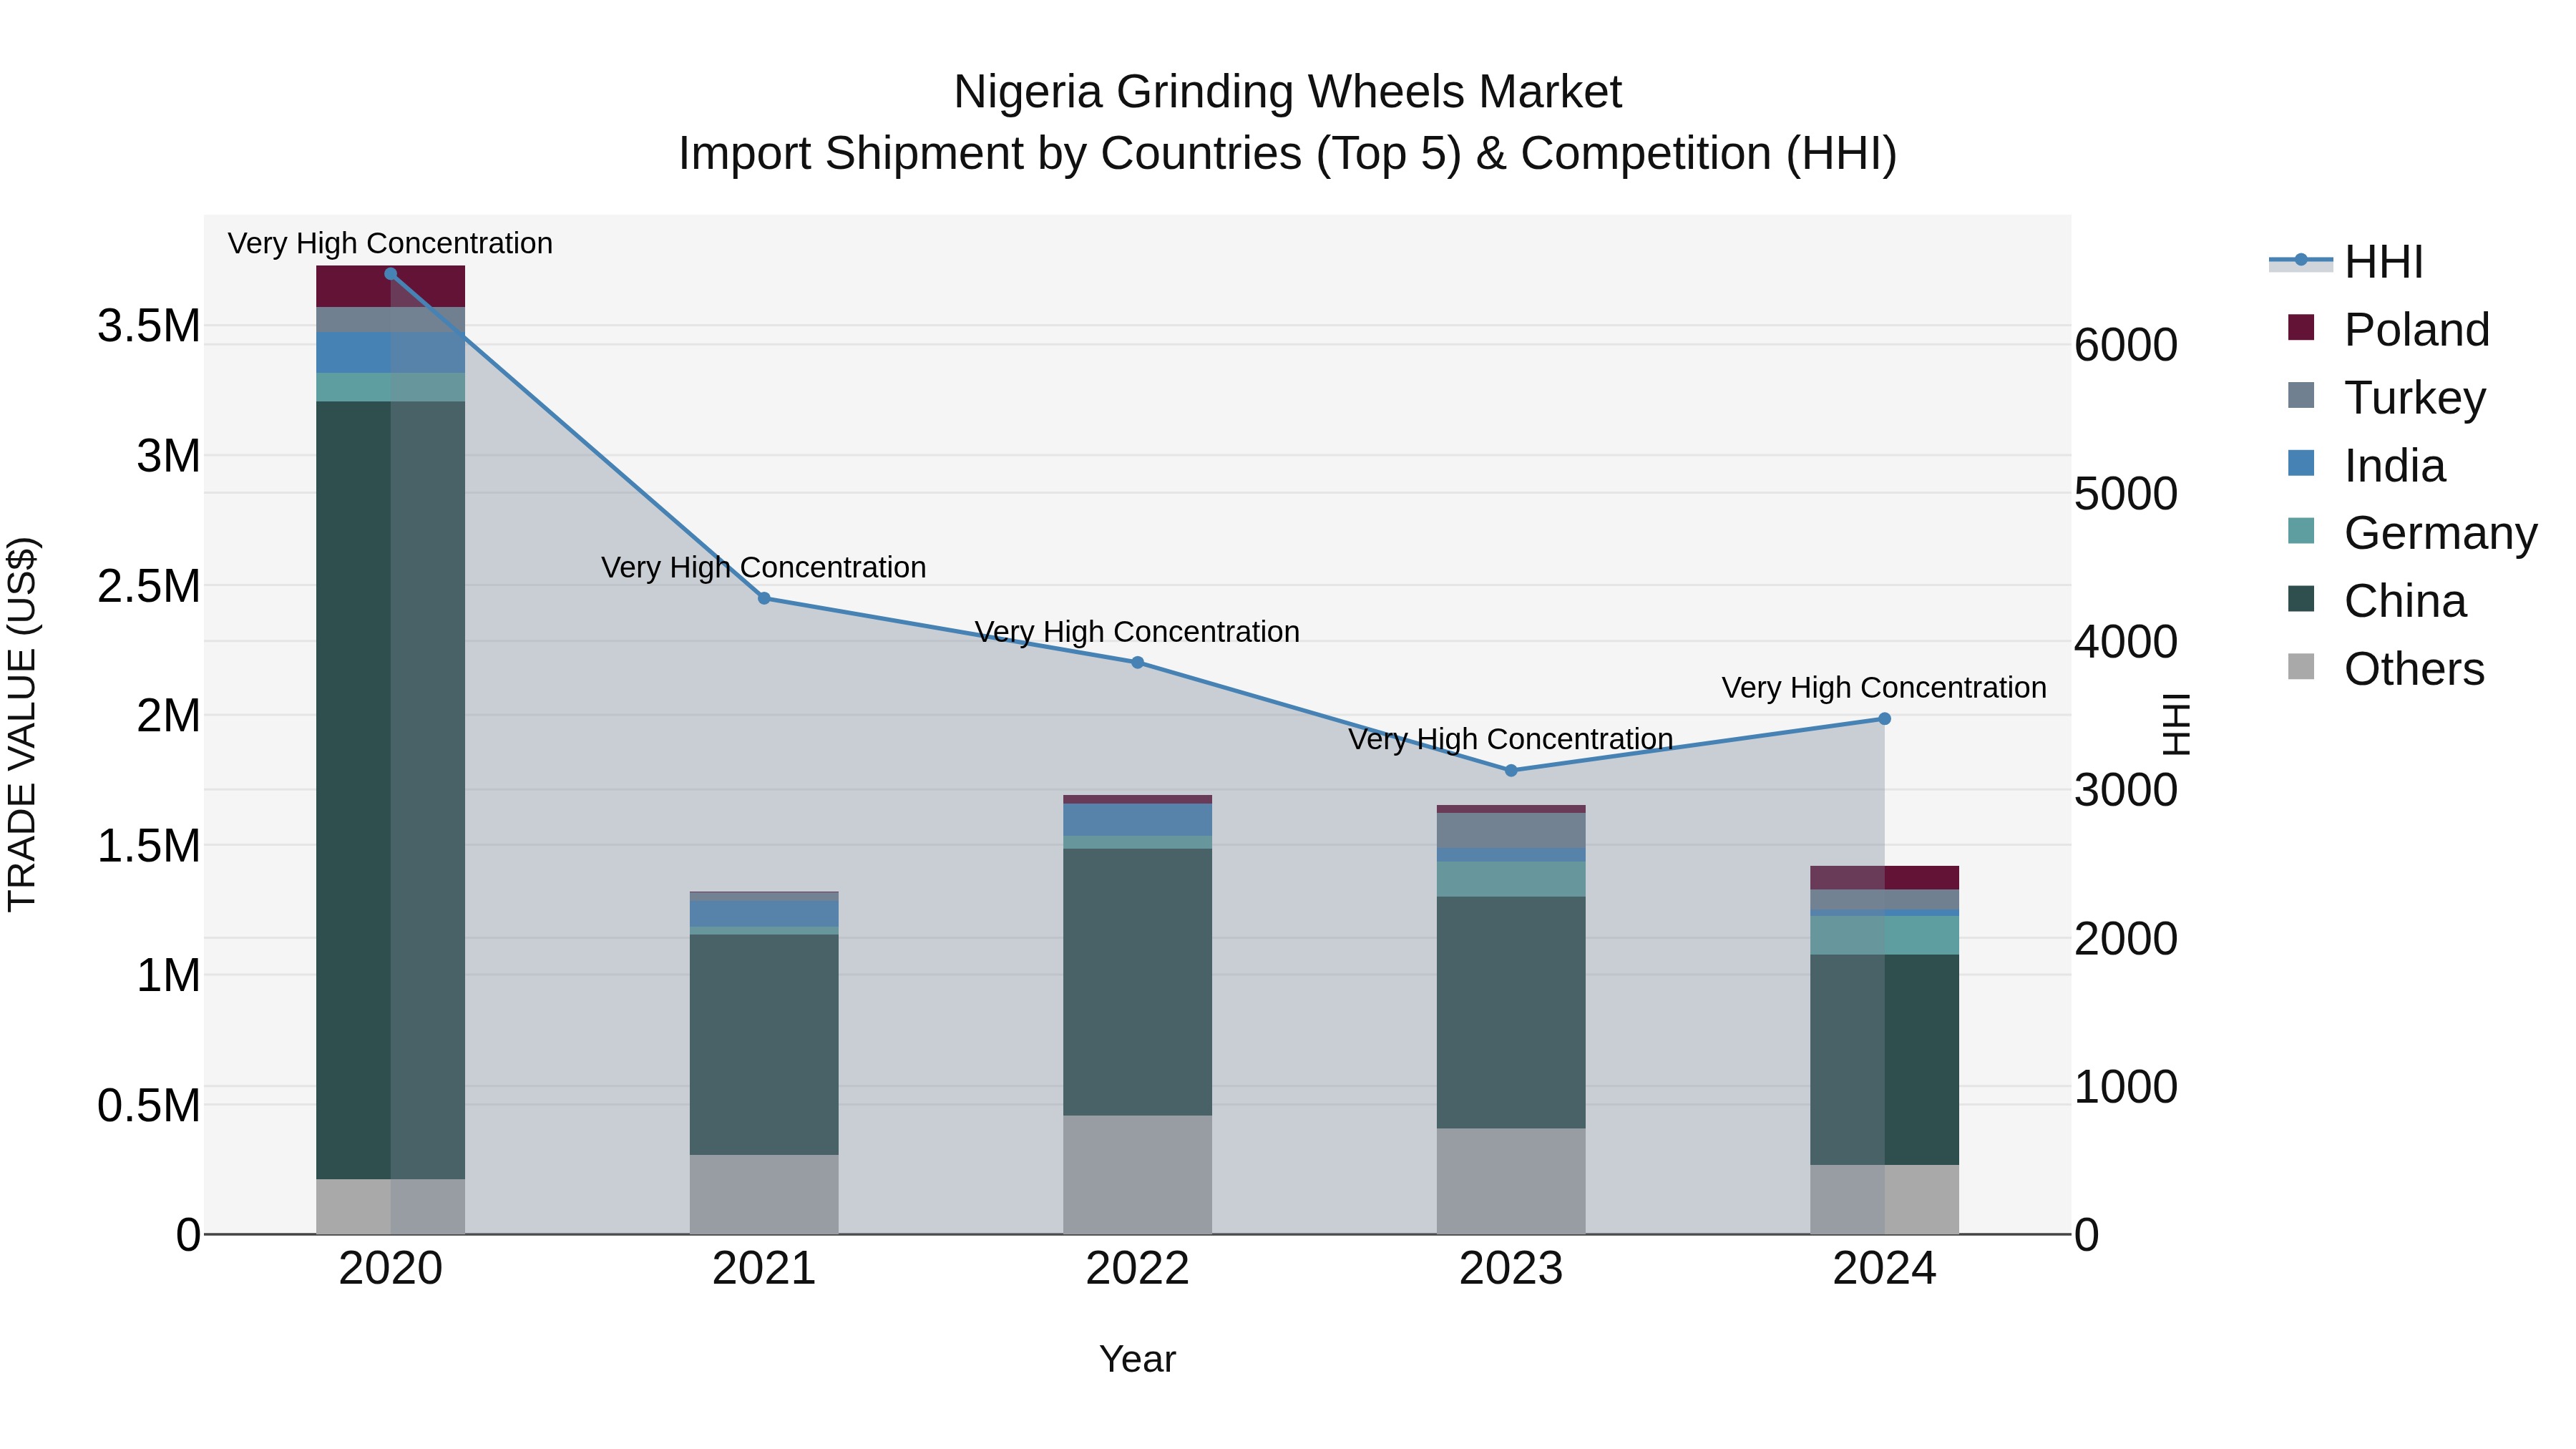The height and width of the screenshot is (1449, 2576).
Task: Toggle the Poland legend label
Action: (2417, 330)
